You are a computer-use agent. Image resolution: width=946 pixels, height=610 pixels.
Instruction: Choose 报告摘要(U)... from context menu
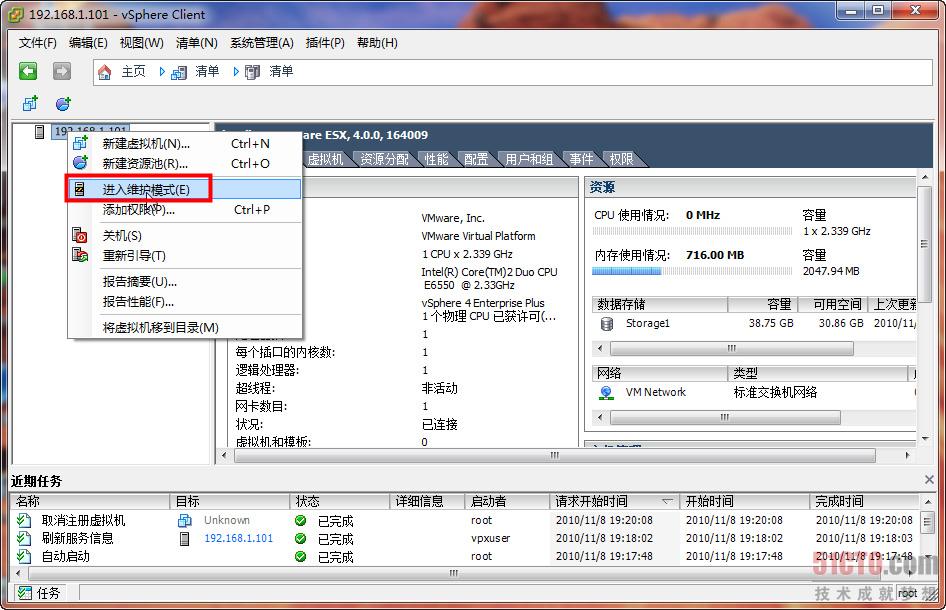pos(185,281)
